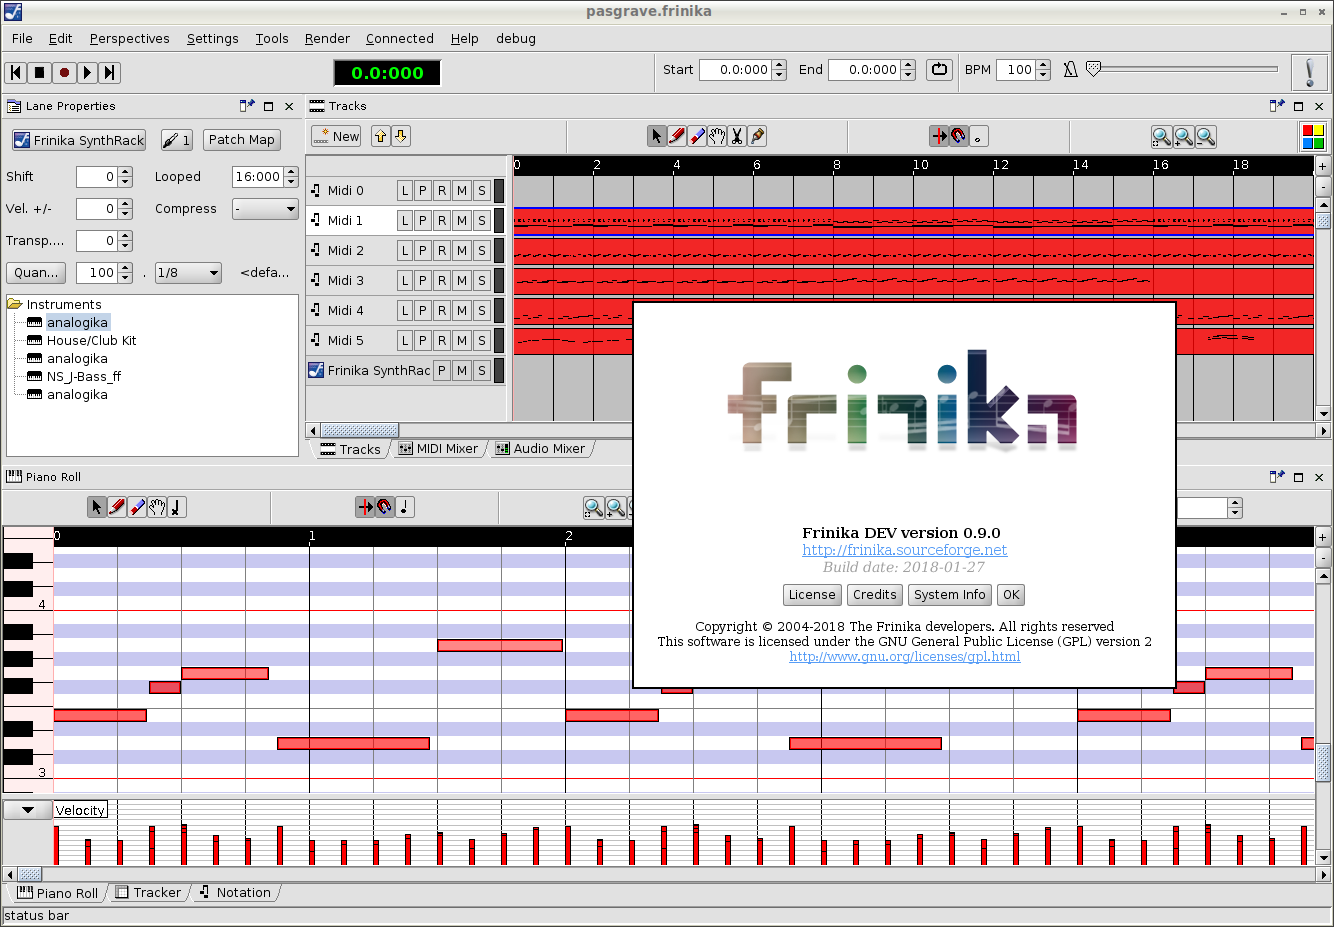Click the skip to end transport button
Screen dimensions: 1334x927
110,72
